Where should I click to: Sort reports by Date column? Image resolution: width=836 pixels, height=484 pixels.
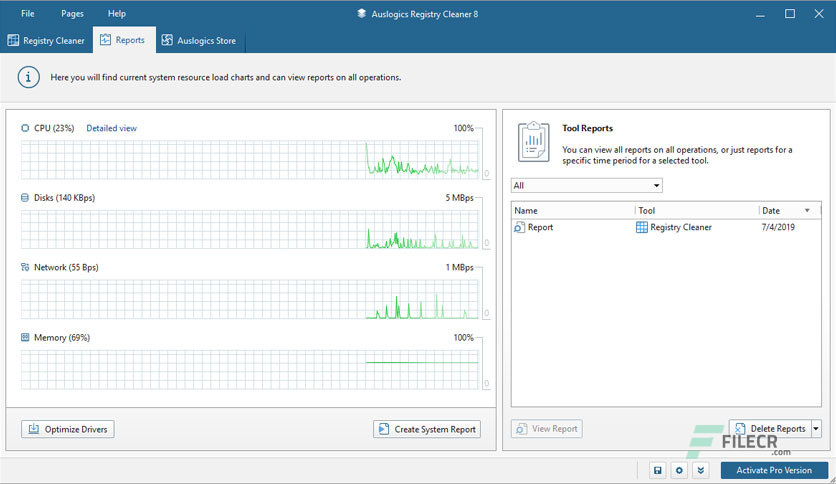pos(790,211)
